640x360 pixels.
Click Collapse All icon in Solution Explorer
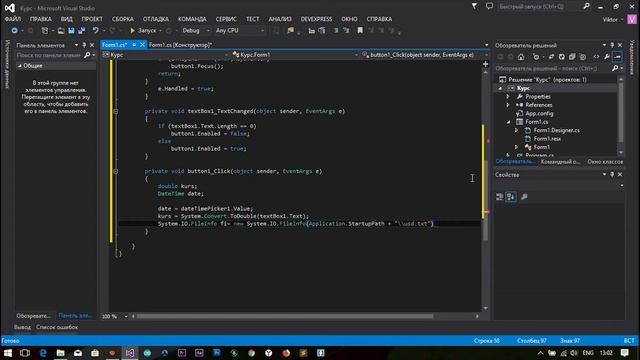coord(572,57)
